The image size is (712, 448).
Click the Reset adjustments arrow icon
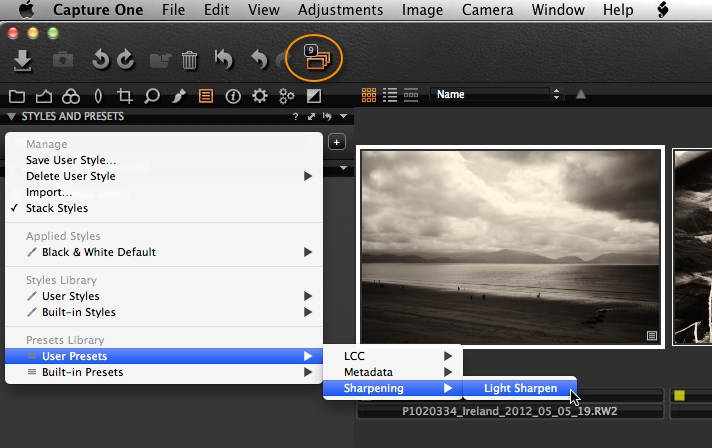pos(223,59)
